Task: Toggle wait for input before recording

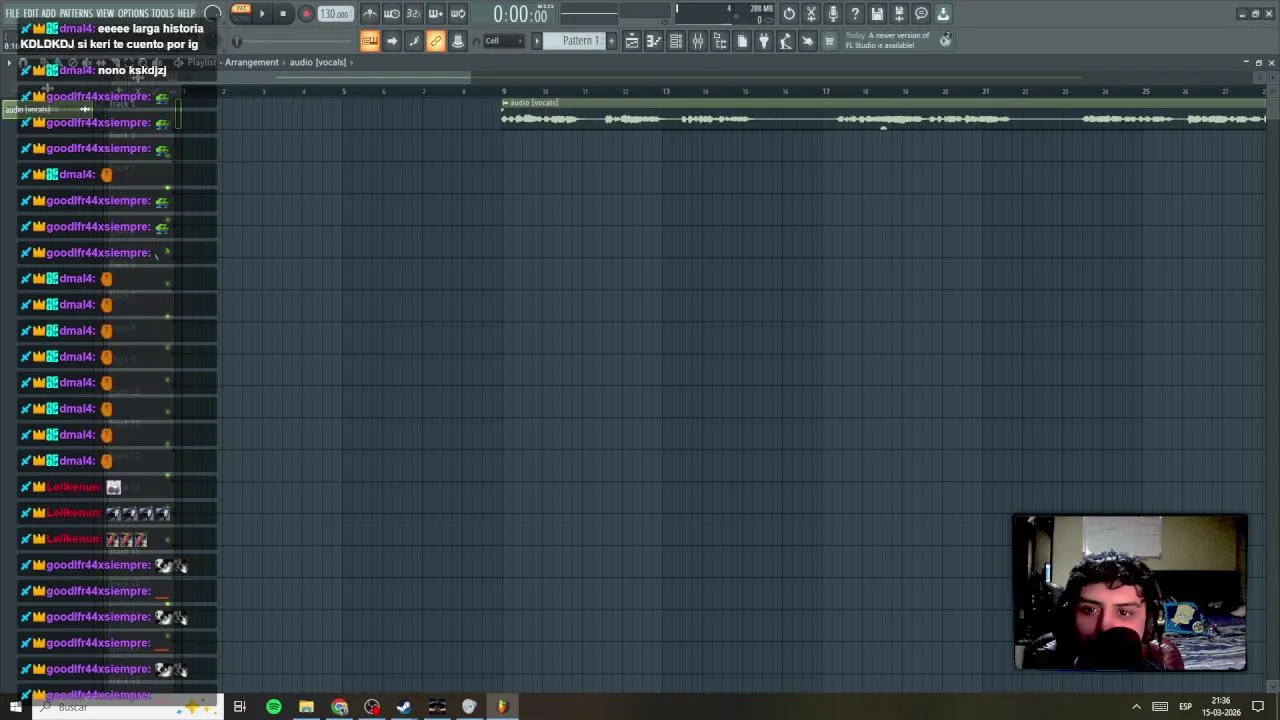Action: [392, 14]
